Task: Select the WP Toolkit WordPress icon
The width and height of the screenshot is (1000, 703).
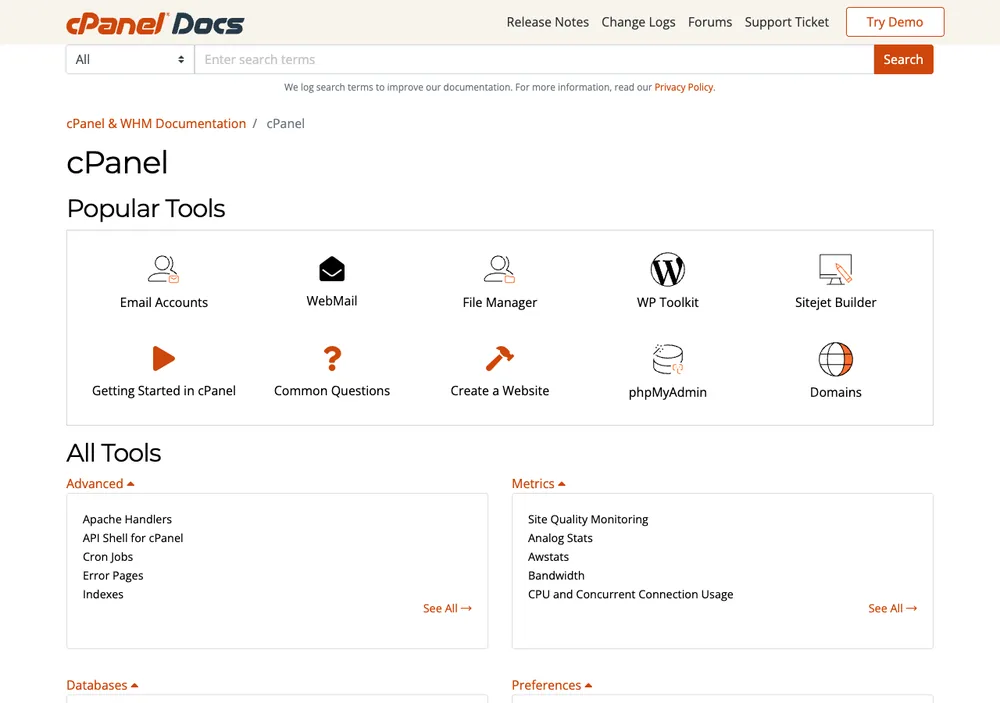Action: (x=668, y=269)
